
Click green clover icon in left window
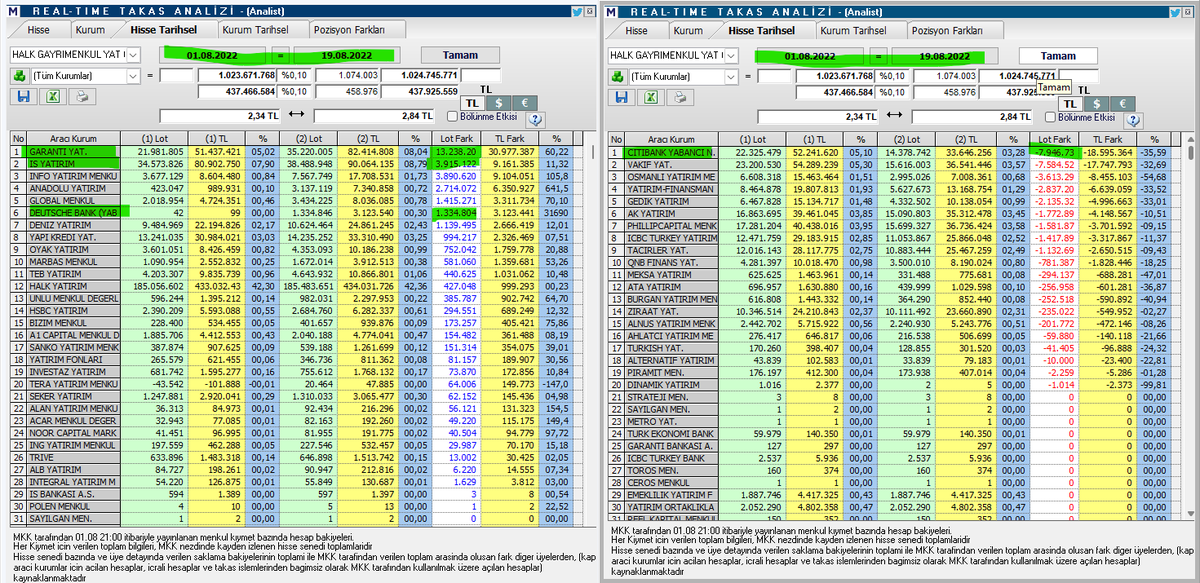click(19, 75)
